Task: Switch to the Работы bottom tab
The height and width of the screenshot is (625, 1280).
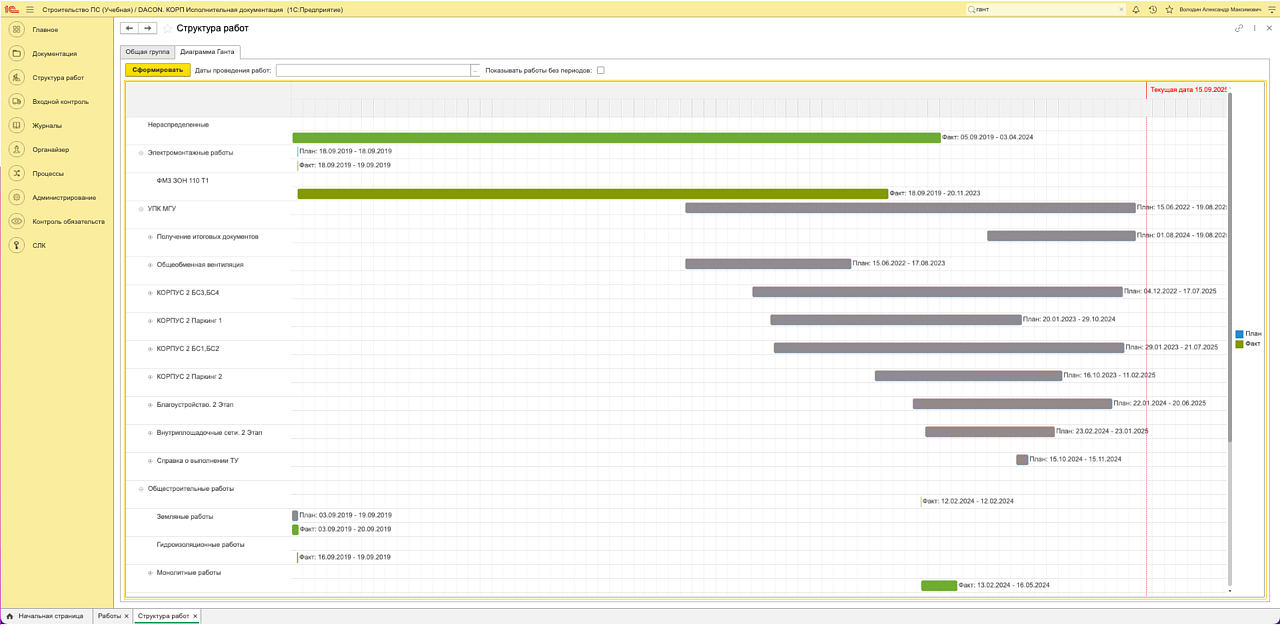Action: 108,616
